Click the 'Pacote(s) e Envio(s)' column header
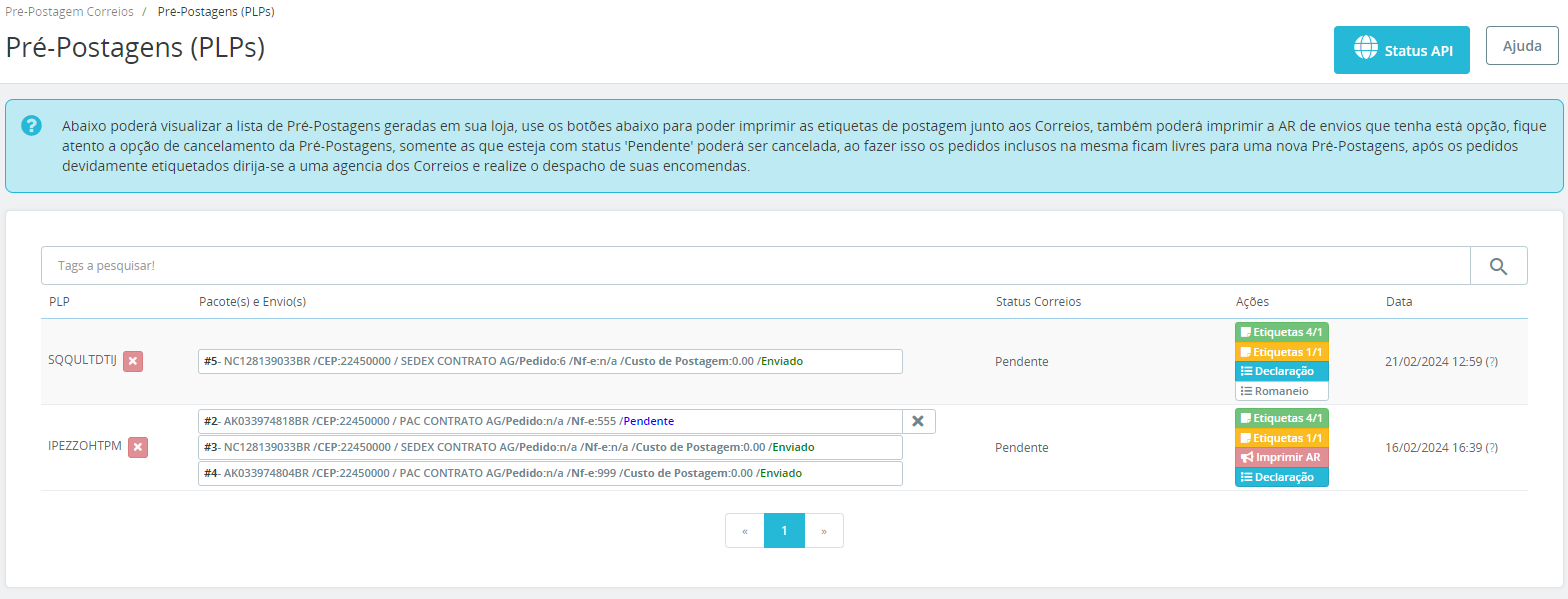The height and width of the screenshot is (599, 1568). [252, 301]
